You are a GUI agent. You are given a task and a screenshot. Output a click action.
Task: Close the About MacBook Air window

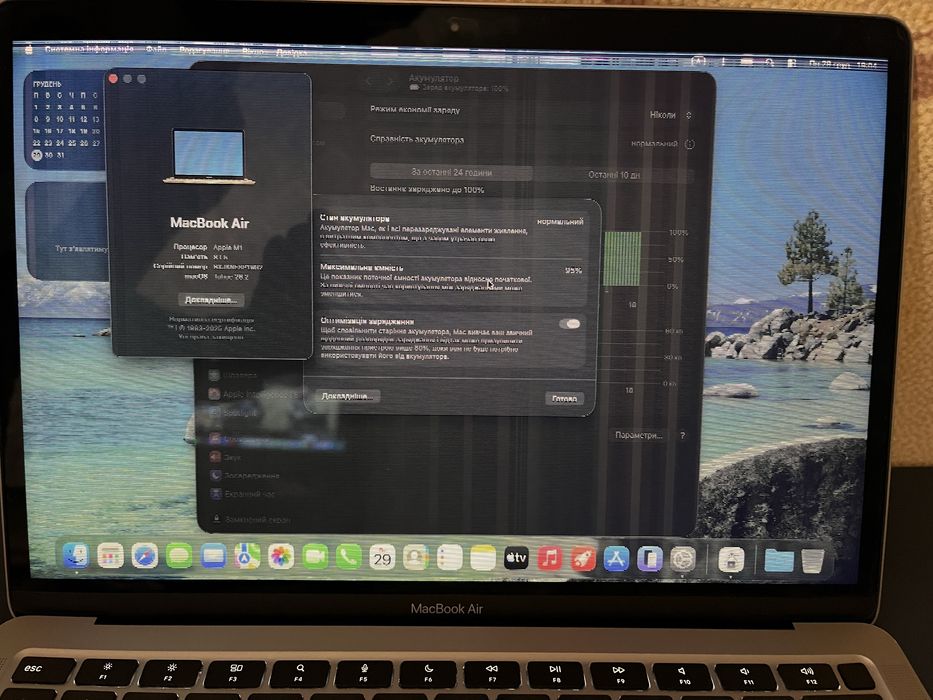coord(113,79)
